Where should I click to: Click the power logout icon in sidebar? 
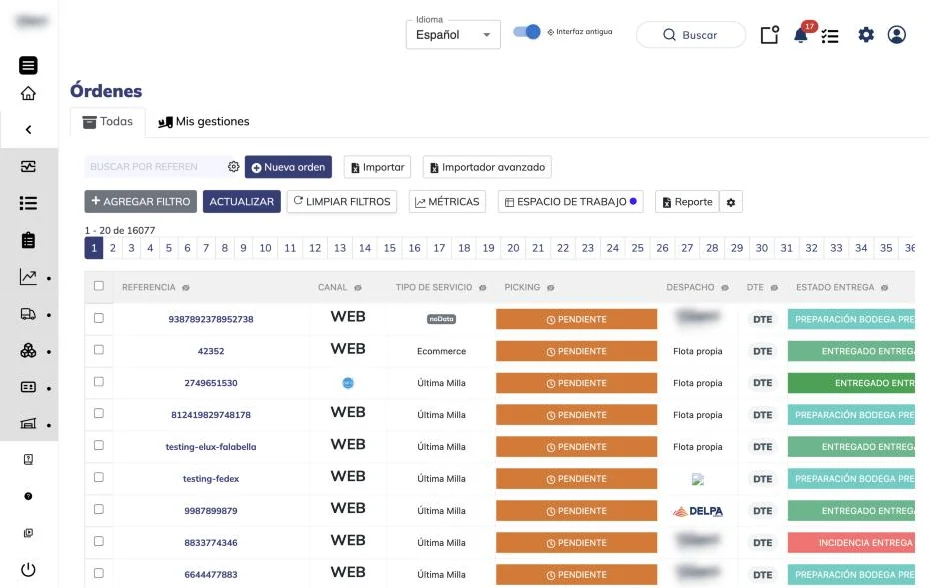28,569
